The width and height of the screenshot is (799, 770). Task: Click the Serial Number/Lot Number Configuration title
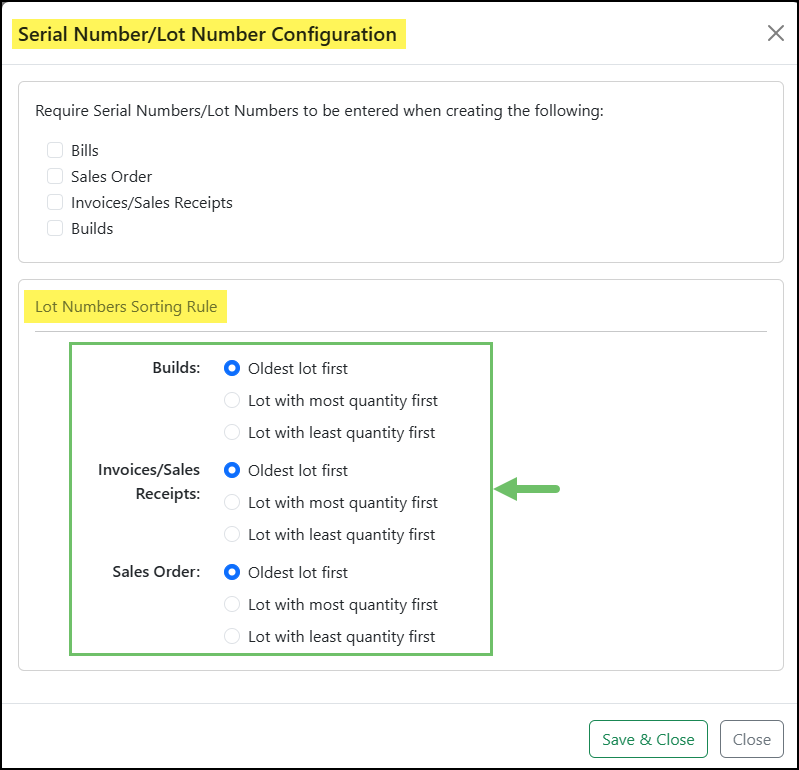207,35
